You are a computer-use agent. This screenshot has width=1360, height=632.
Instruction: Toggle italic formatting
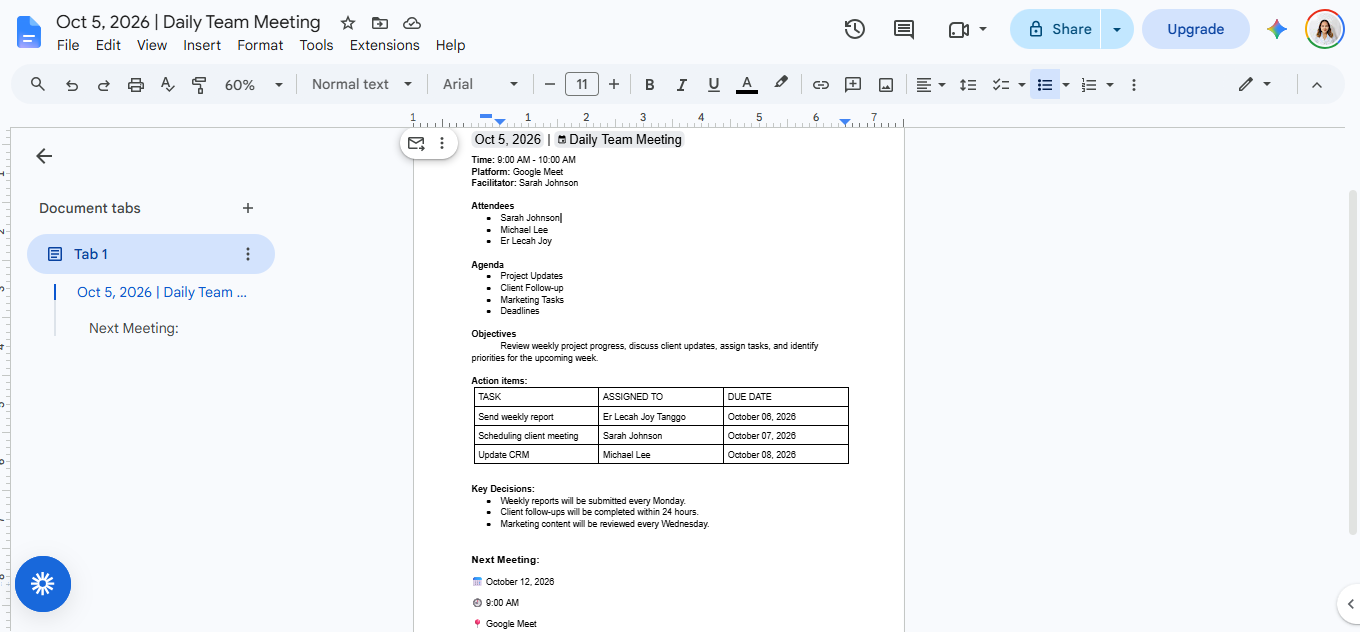[x=682, y=85]
